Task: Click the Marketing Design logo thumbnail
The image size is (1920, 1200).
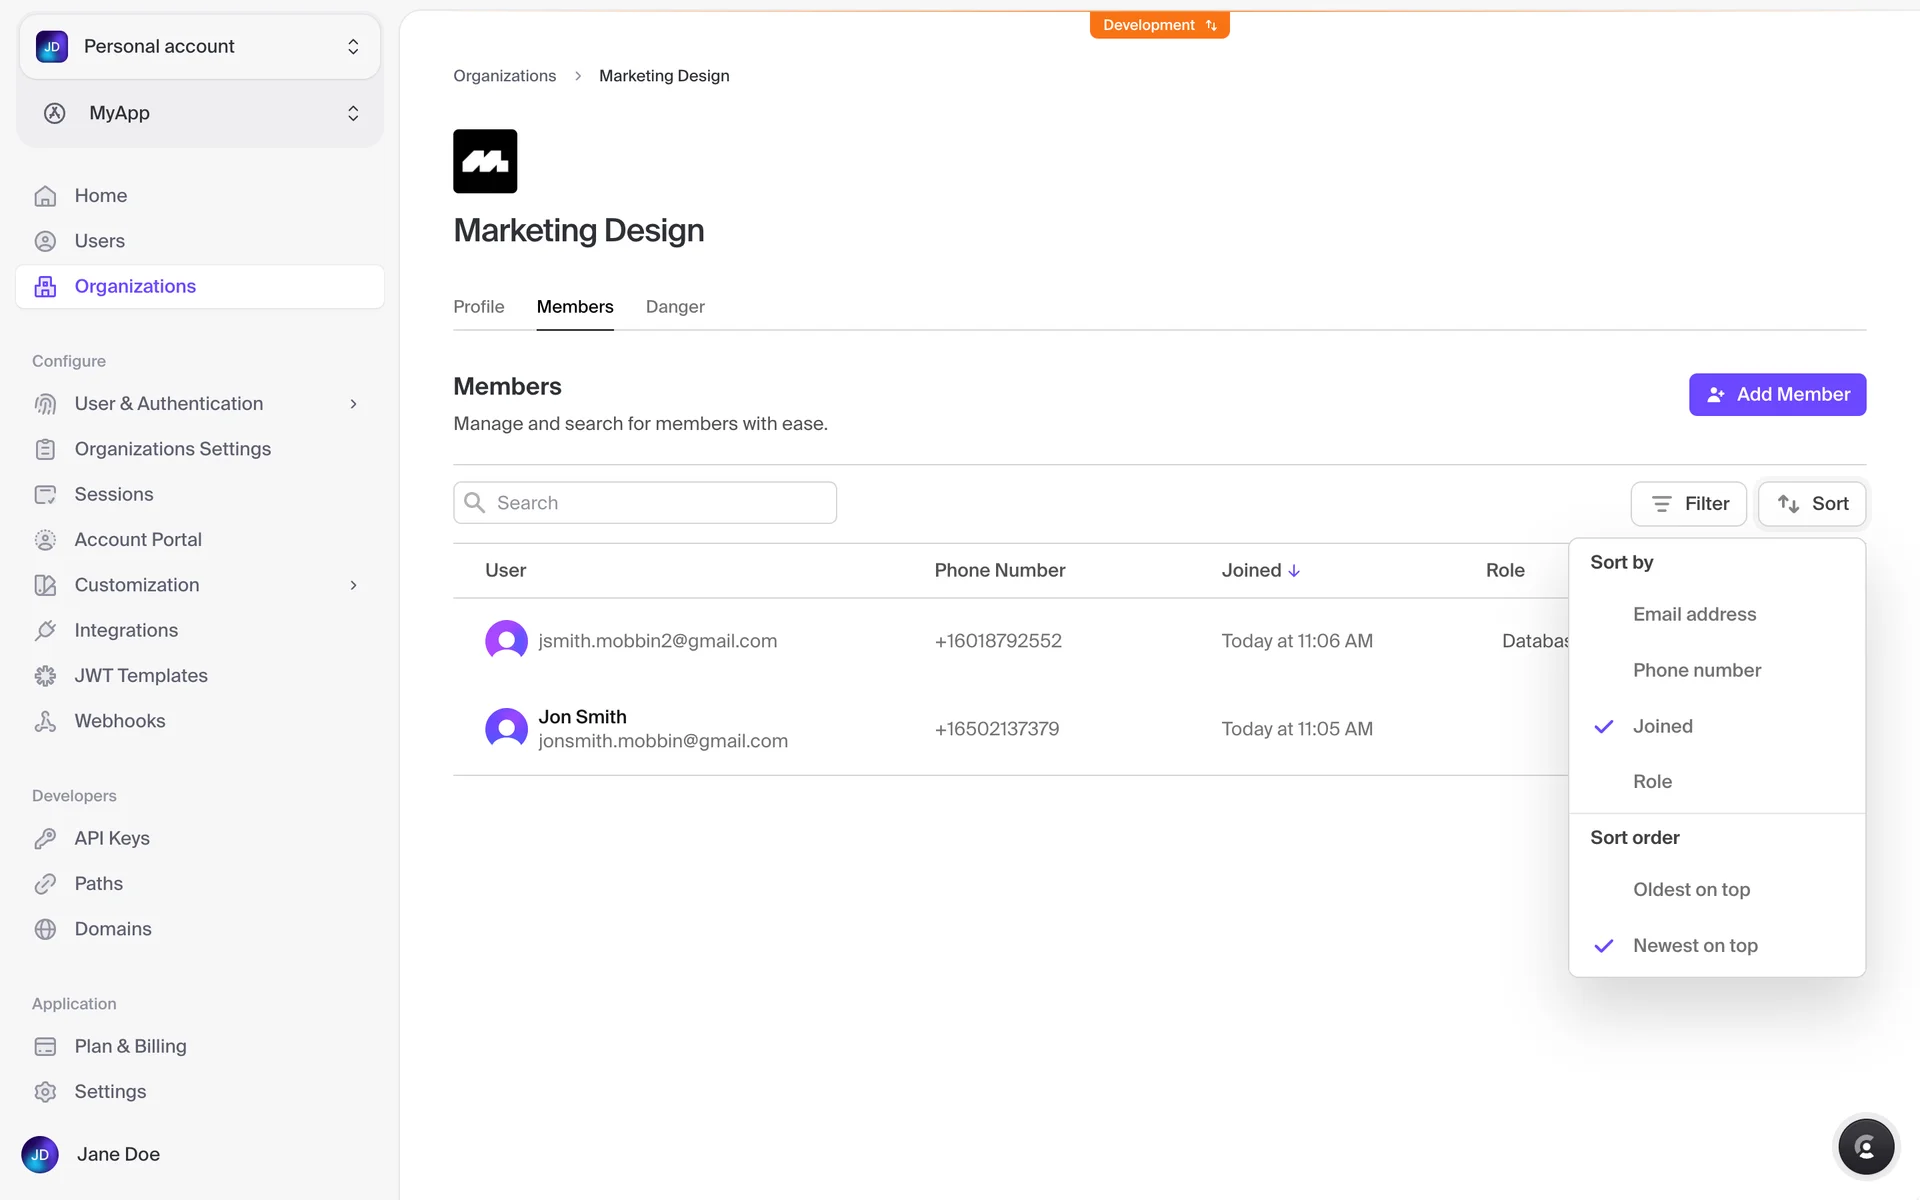Action: tap(485, 161)
